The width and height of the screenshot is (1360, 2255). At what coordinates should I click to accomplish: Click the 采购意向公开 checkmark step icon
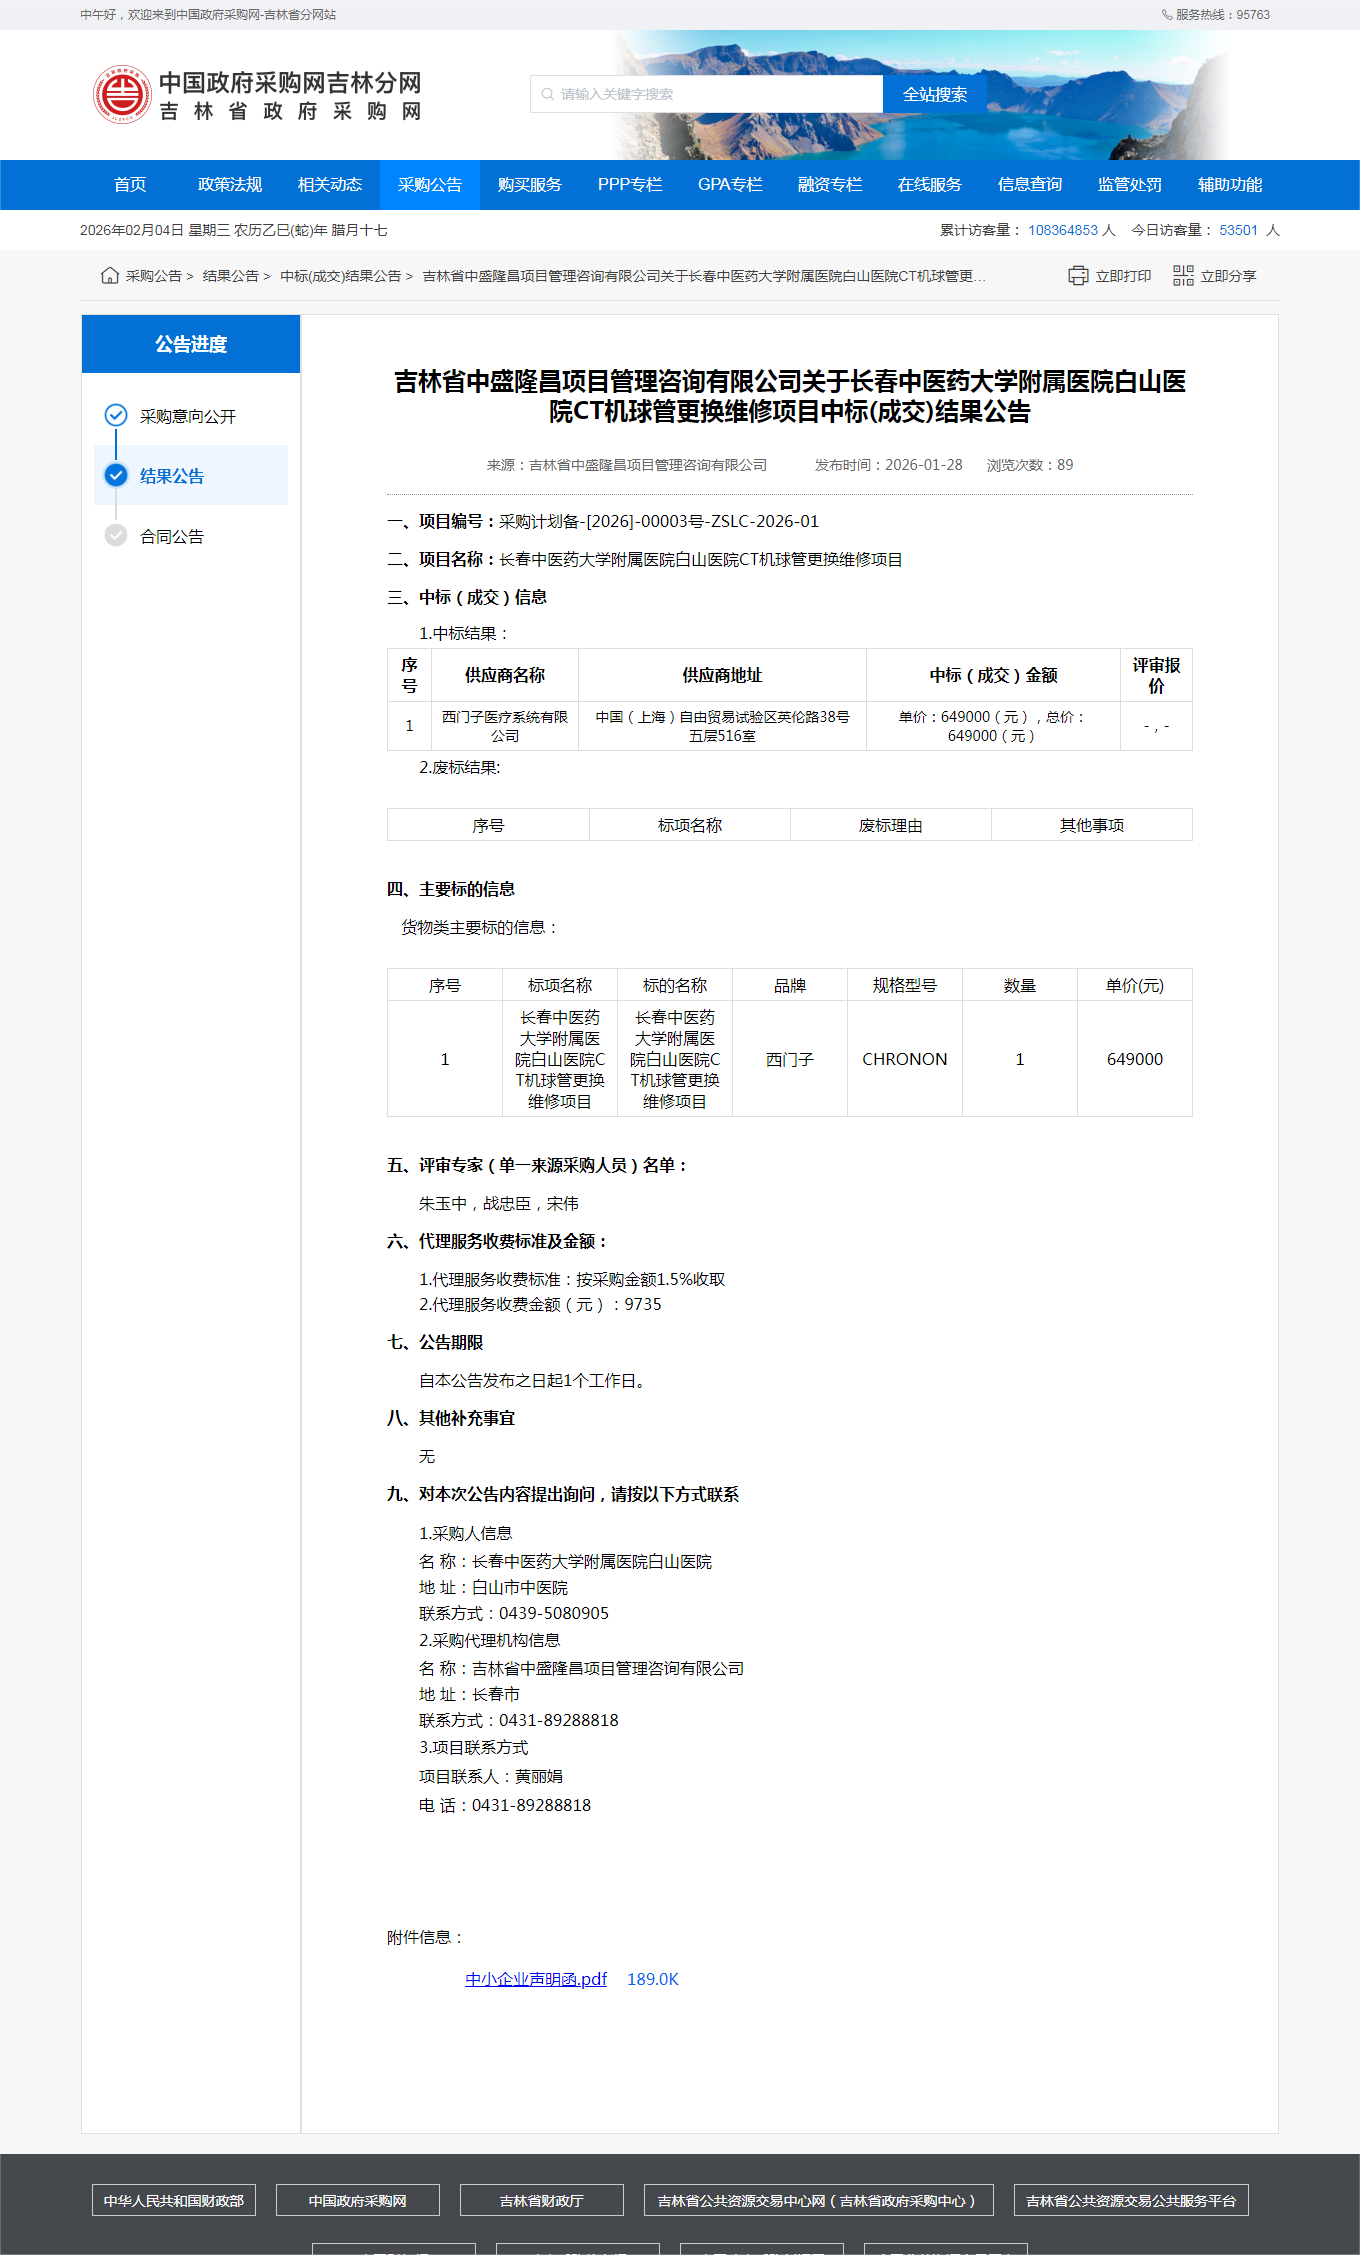(x=116, y=415)
